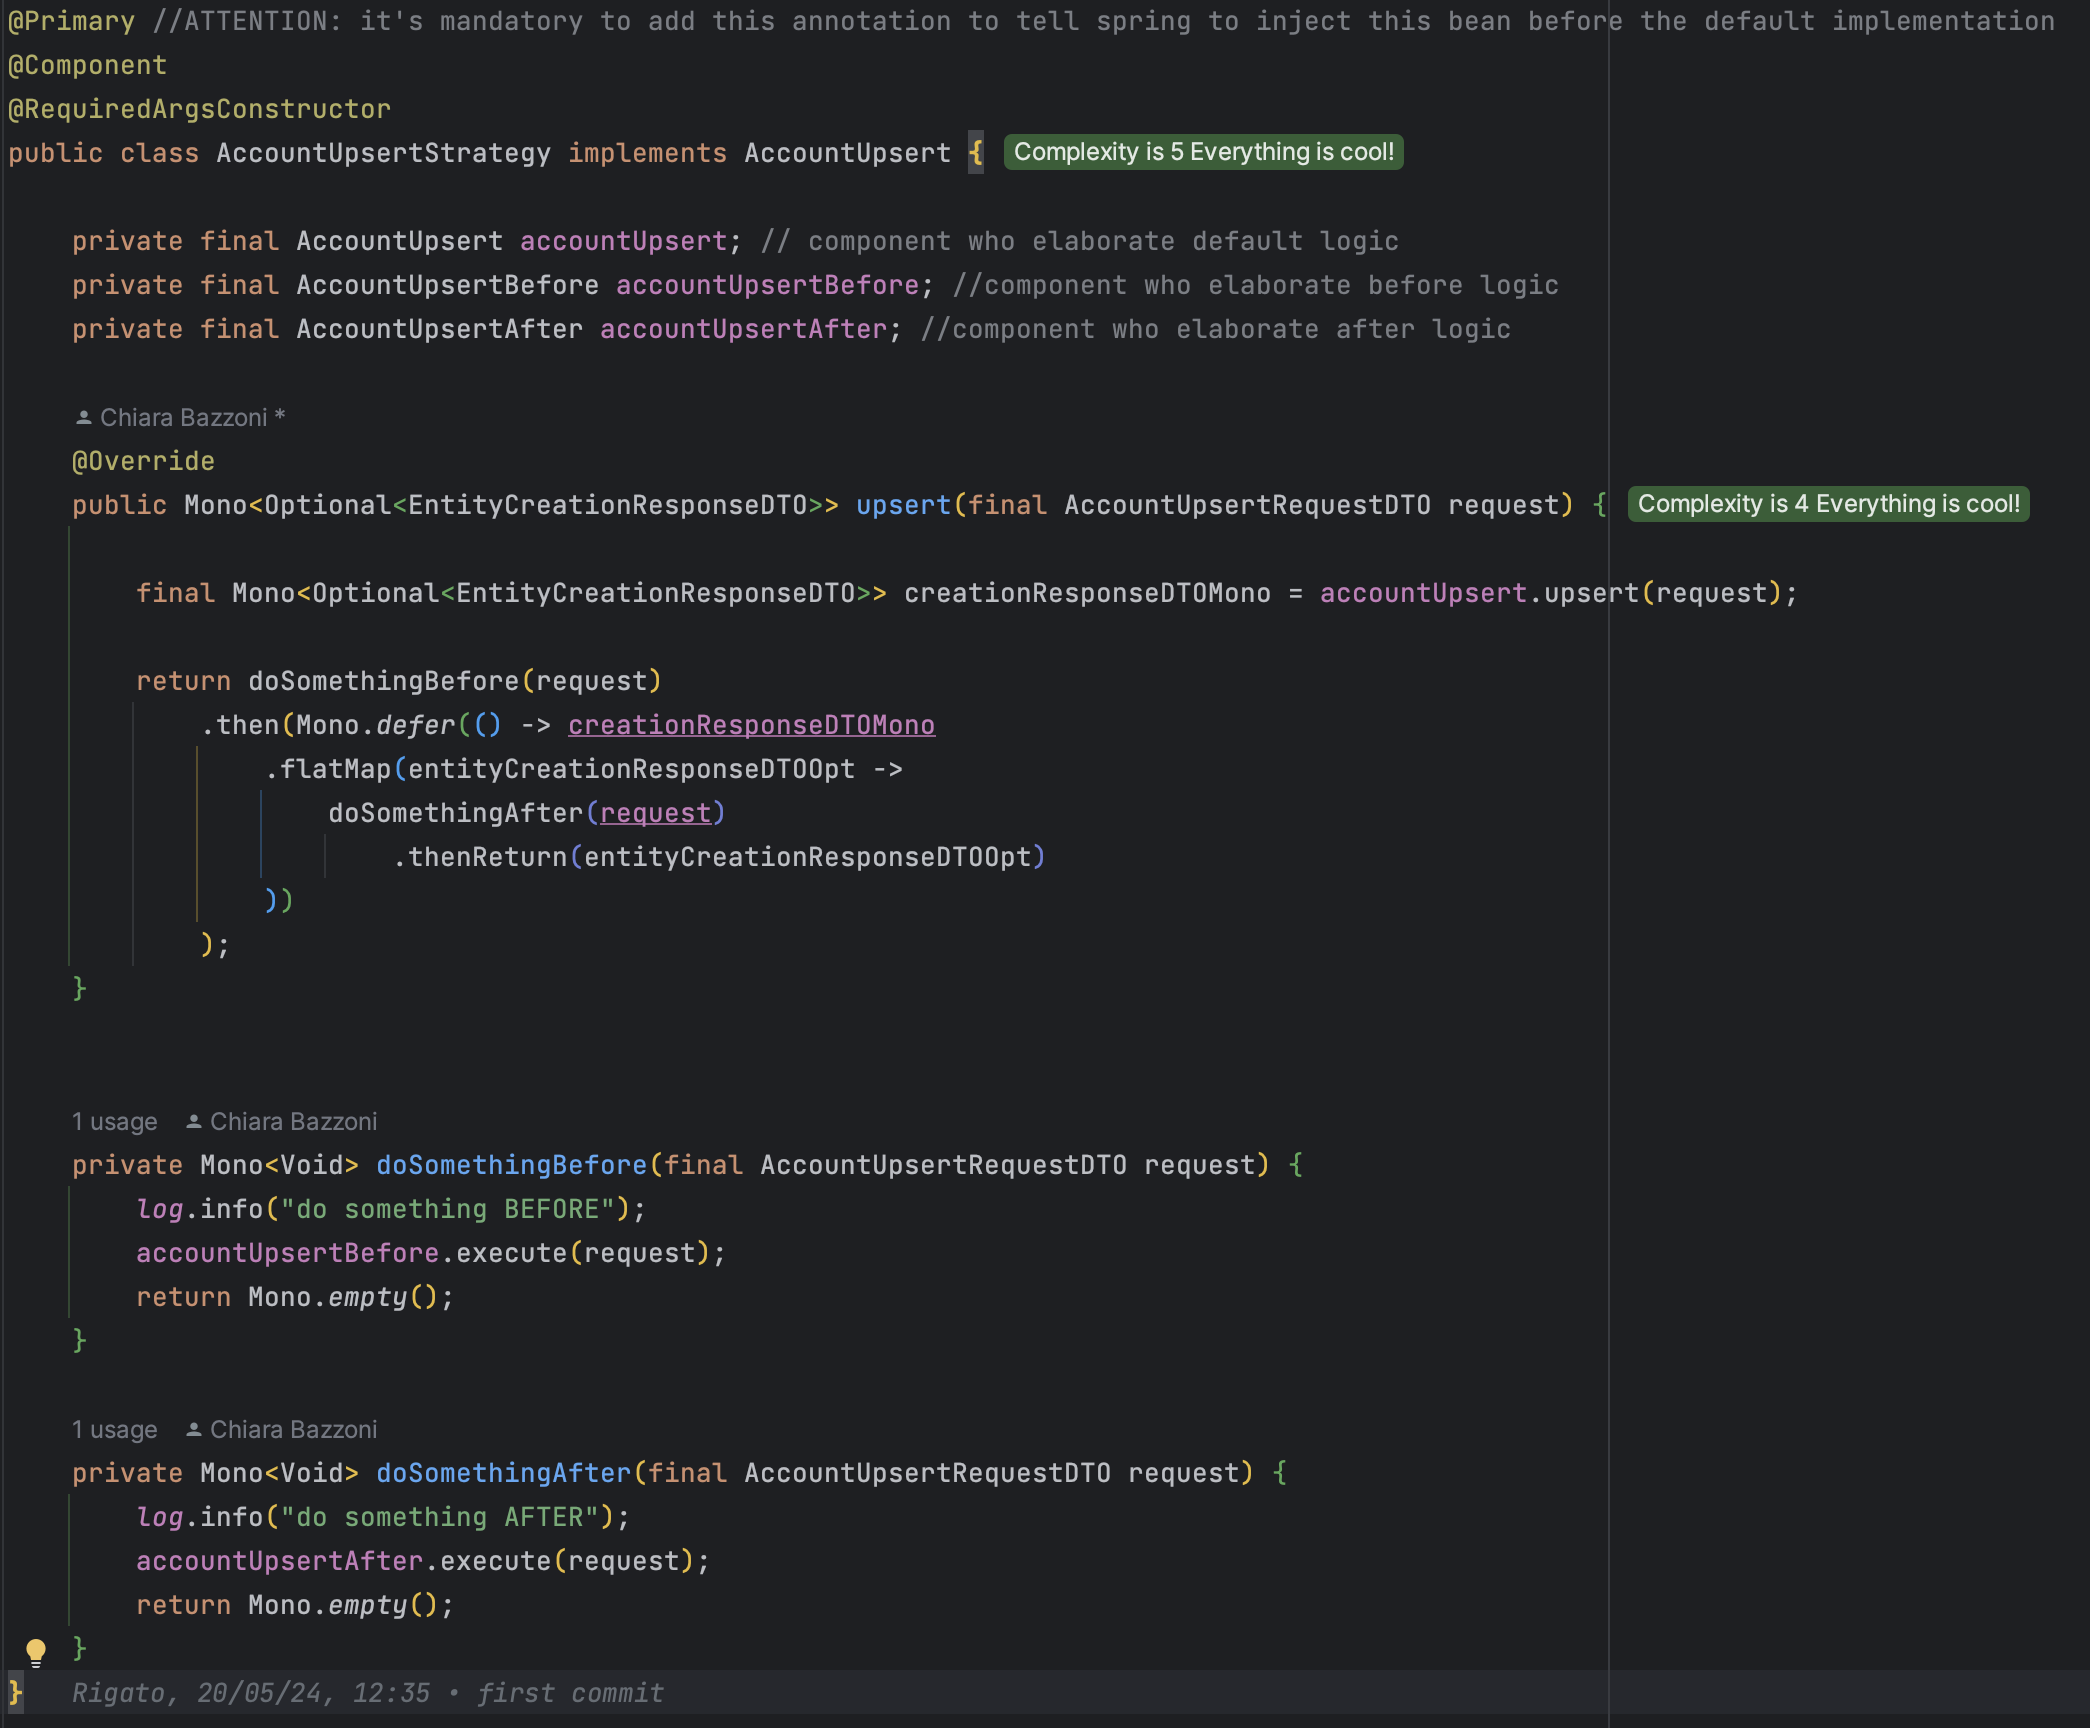
Task: Click the '//component who elaborate after logic' comment
Action: click(x=1215, y=329)
